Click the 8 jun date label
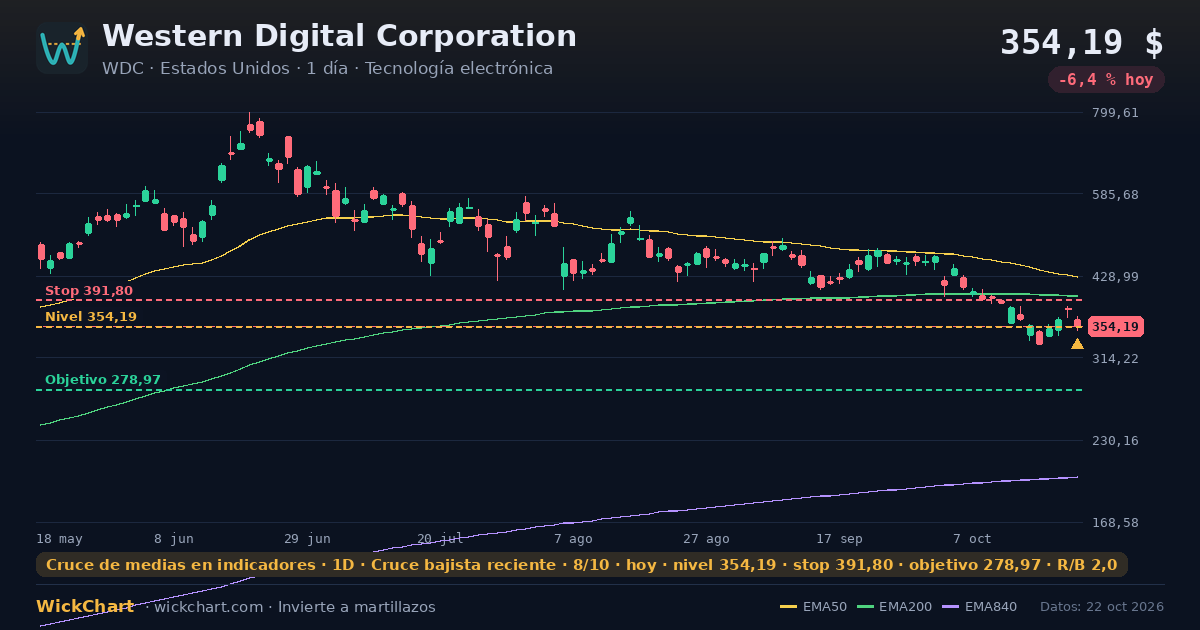 [174, 538]
